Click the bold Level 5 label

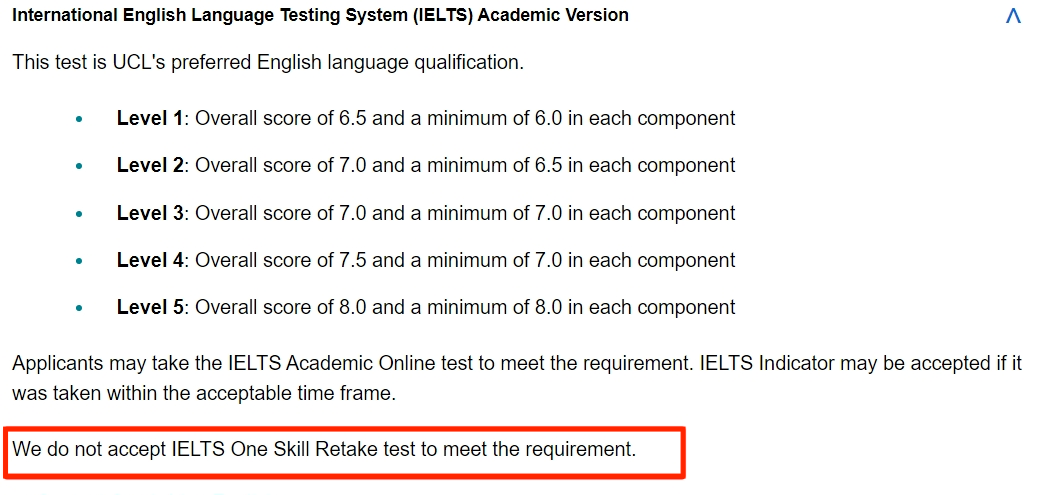click(149, 307)
